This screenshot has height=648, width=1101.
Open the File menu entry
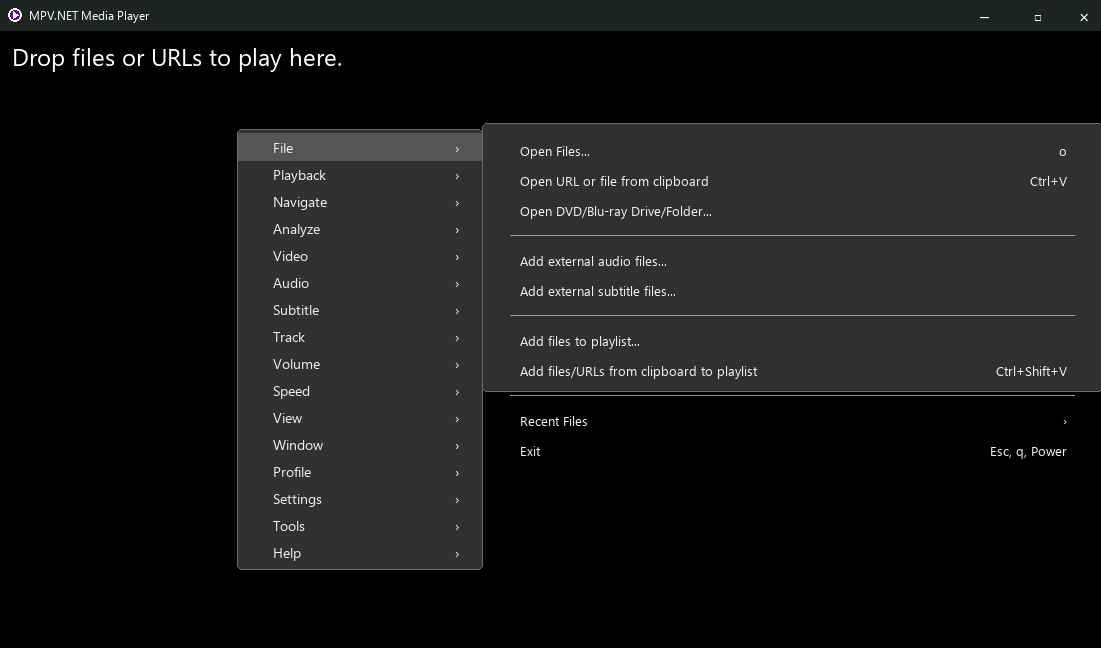coord(360,148)
